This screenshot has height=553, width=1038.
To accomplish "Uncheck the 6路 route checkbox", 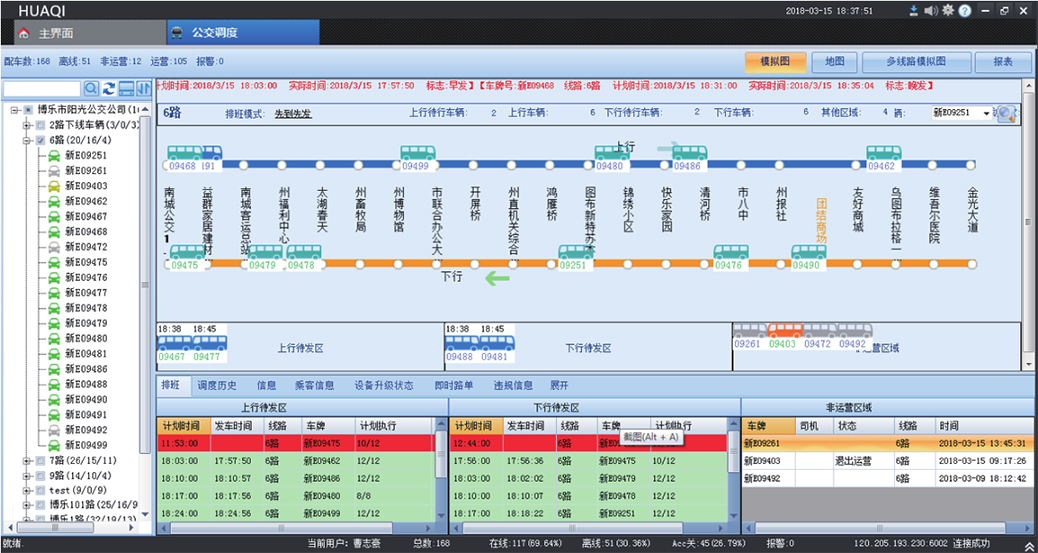I will (x=40, y=141).
